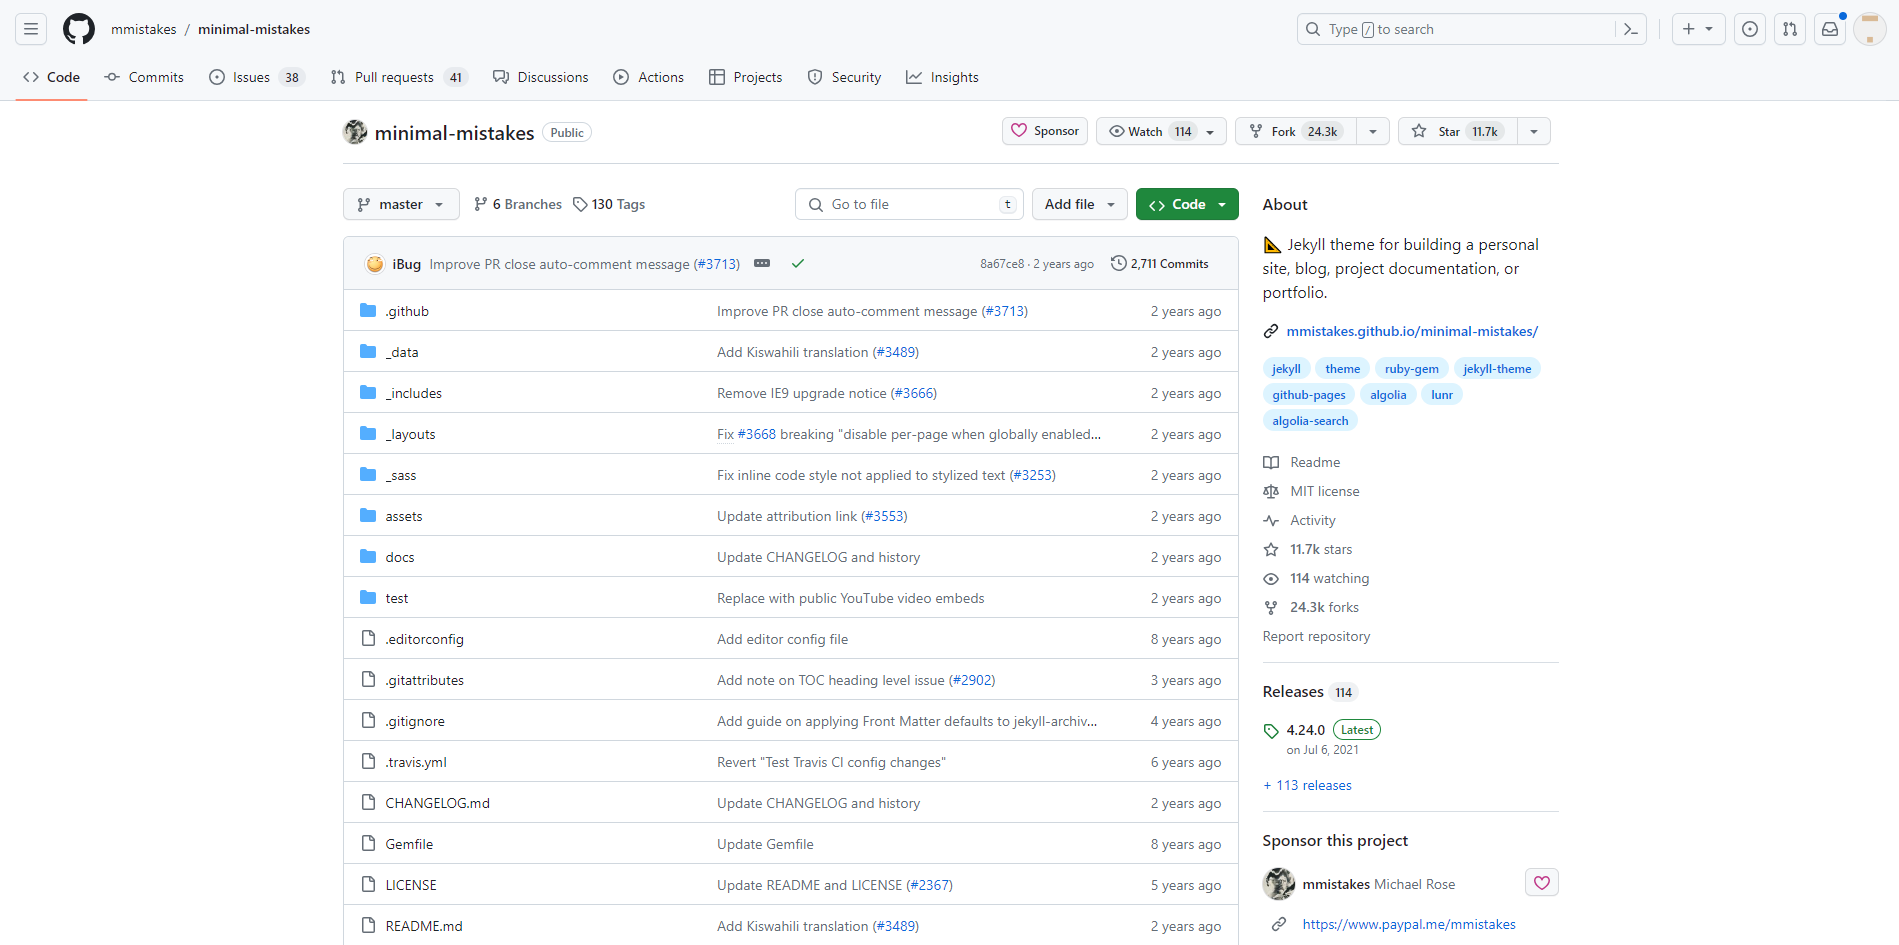Click the jekyll topic tag
The image size is (1899, 945).
pyautogui.click(x=1286, y=369)
